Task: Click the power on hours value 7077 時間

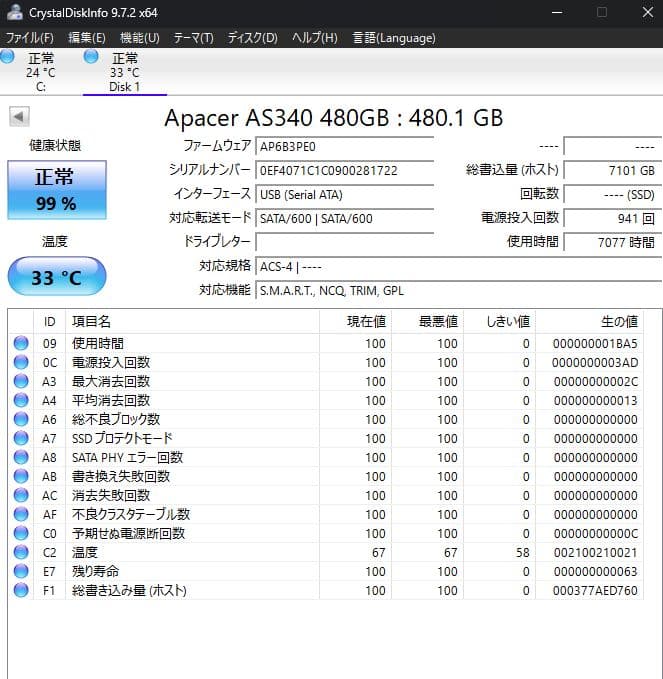Action: [613, 242]
